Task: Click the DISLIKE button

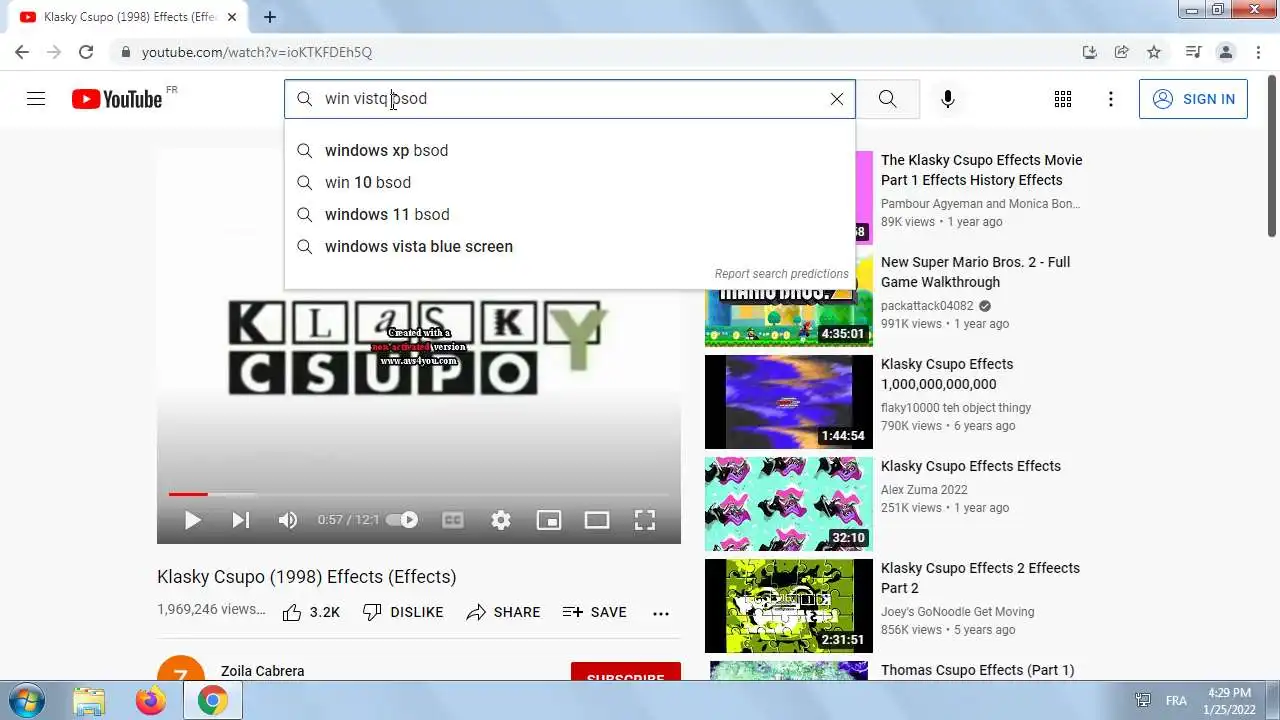Action: tap(403, 612)
